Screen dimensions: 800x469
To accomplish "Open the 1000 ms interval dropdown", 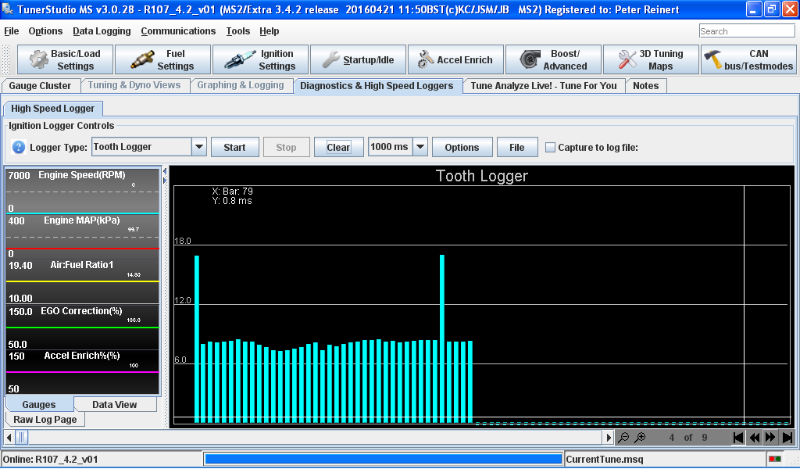I will click(x=420, y=148).
